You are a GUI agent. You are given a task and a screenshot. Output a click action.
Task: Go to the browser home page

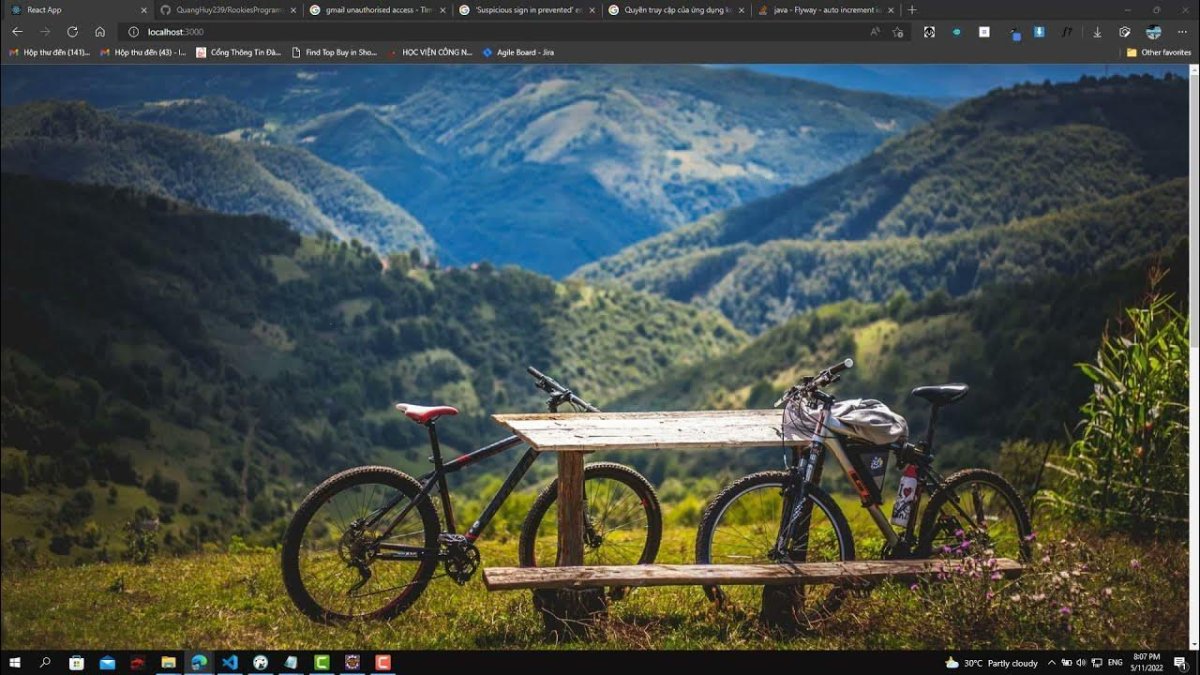tap(100, 32)
